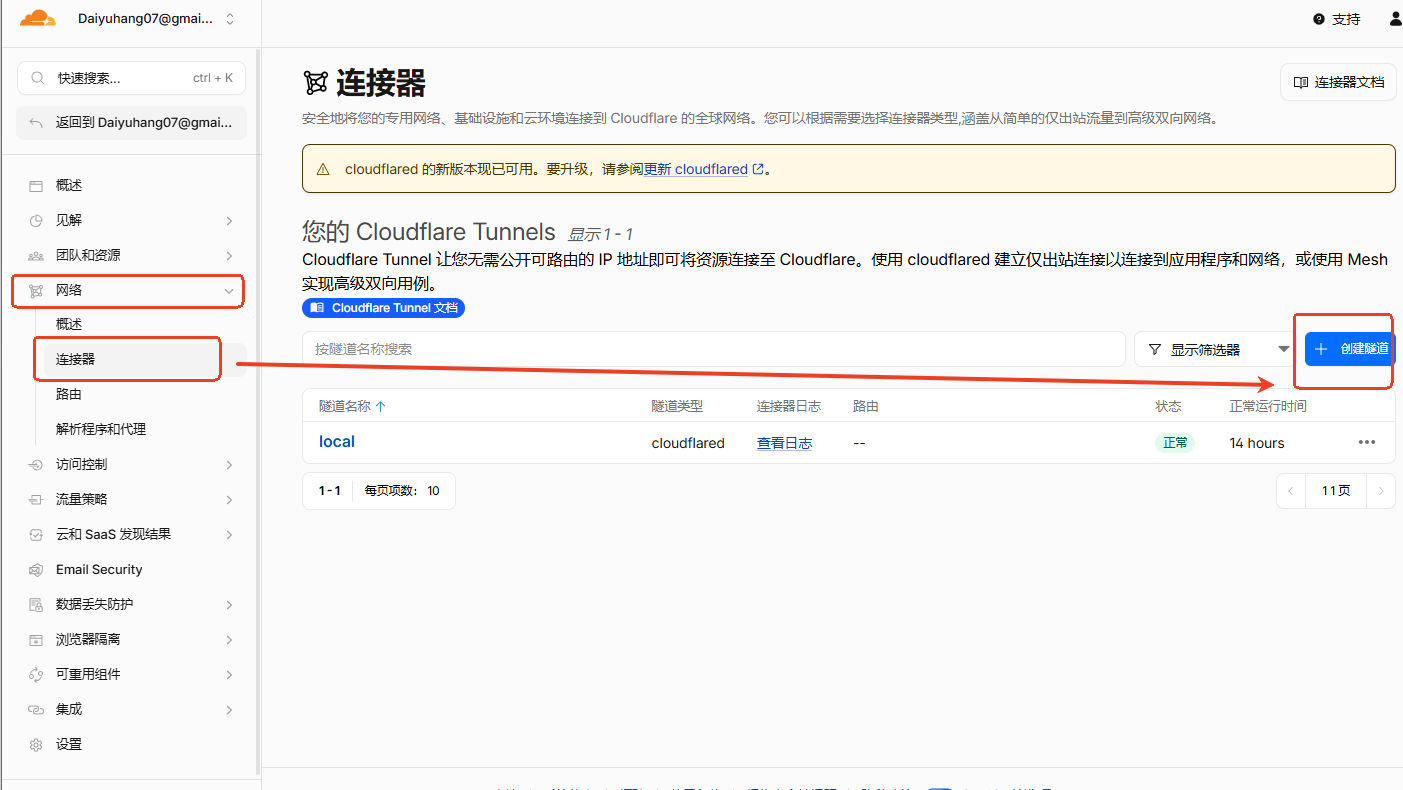Expand 访问控制 with its chevron
1403x790 pixels.
(229, 465)
